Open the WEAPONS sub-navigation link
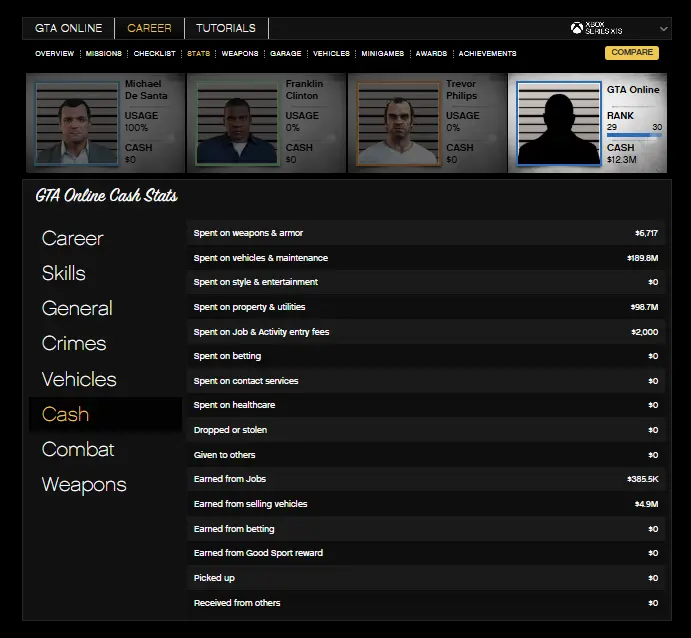The height and width of the screenshot is (638, 691). [x=240, y=54]
